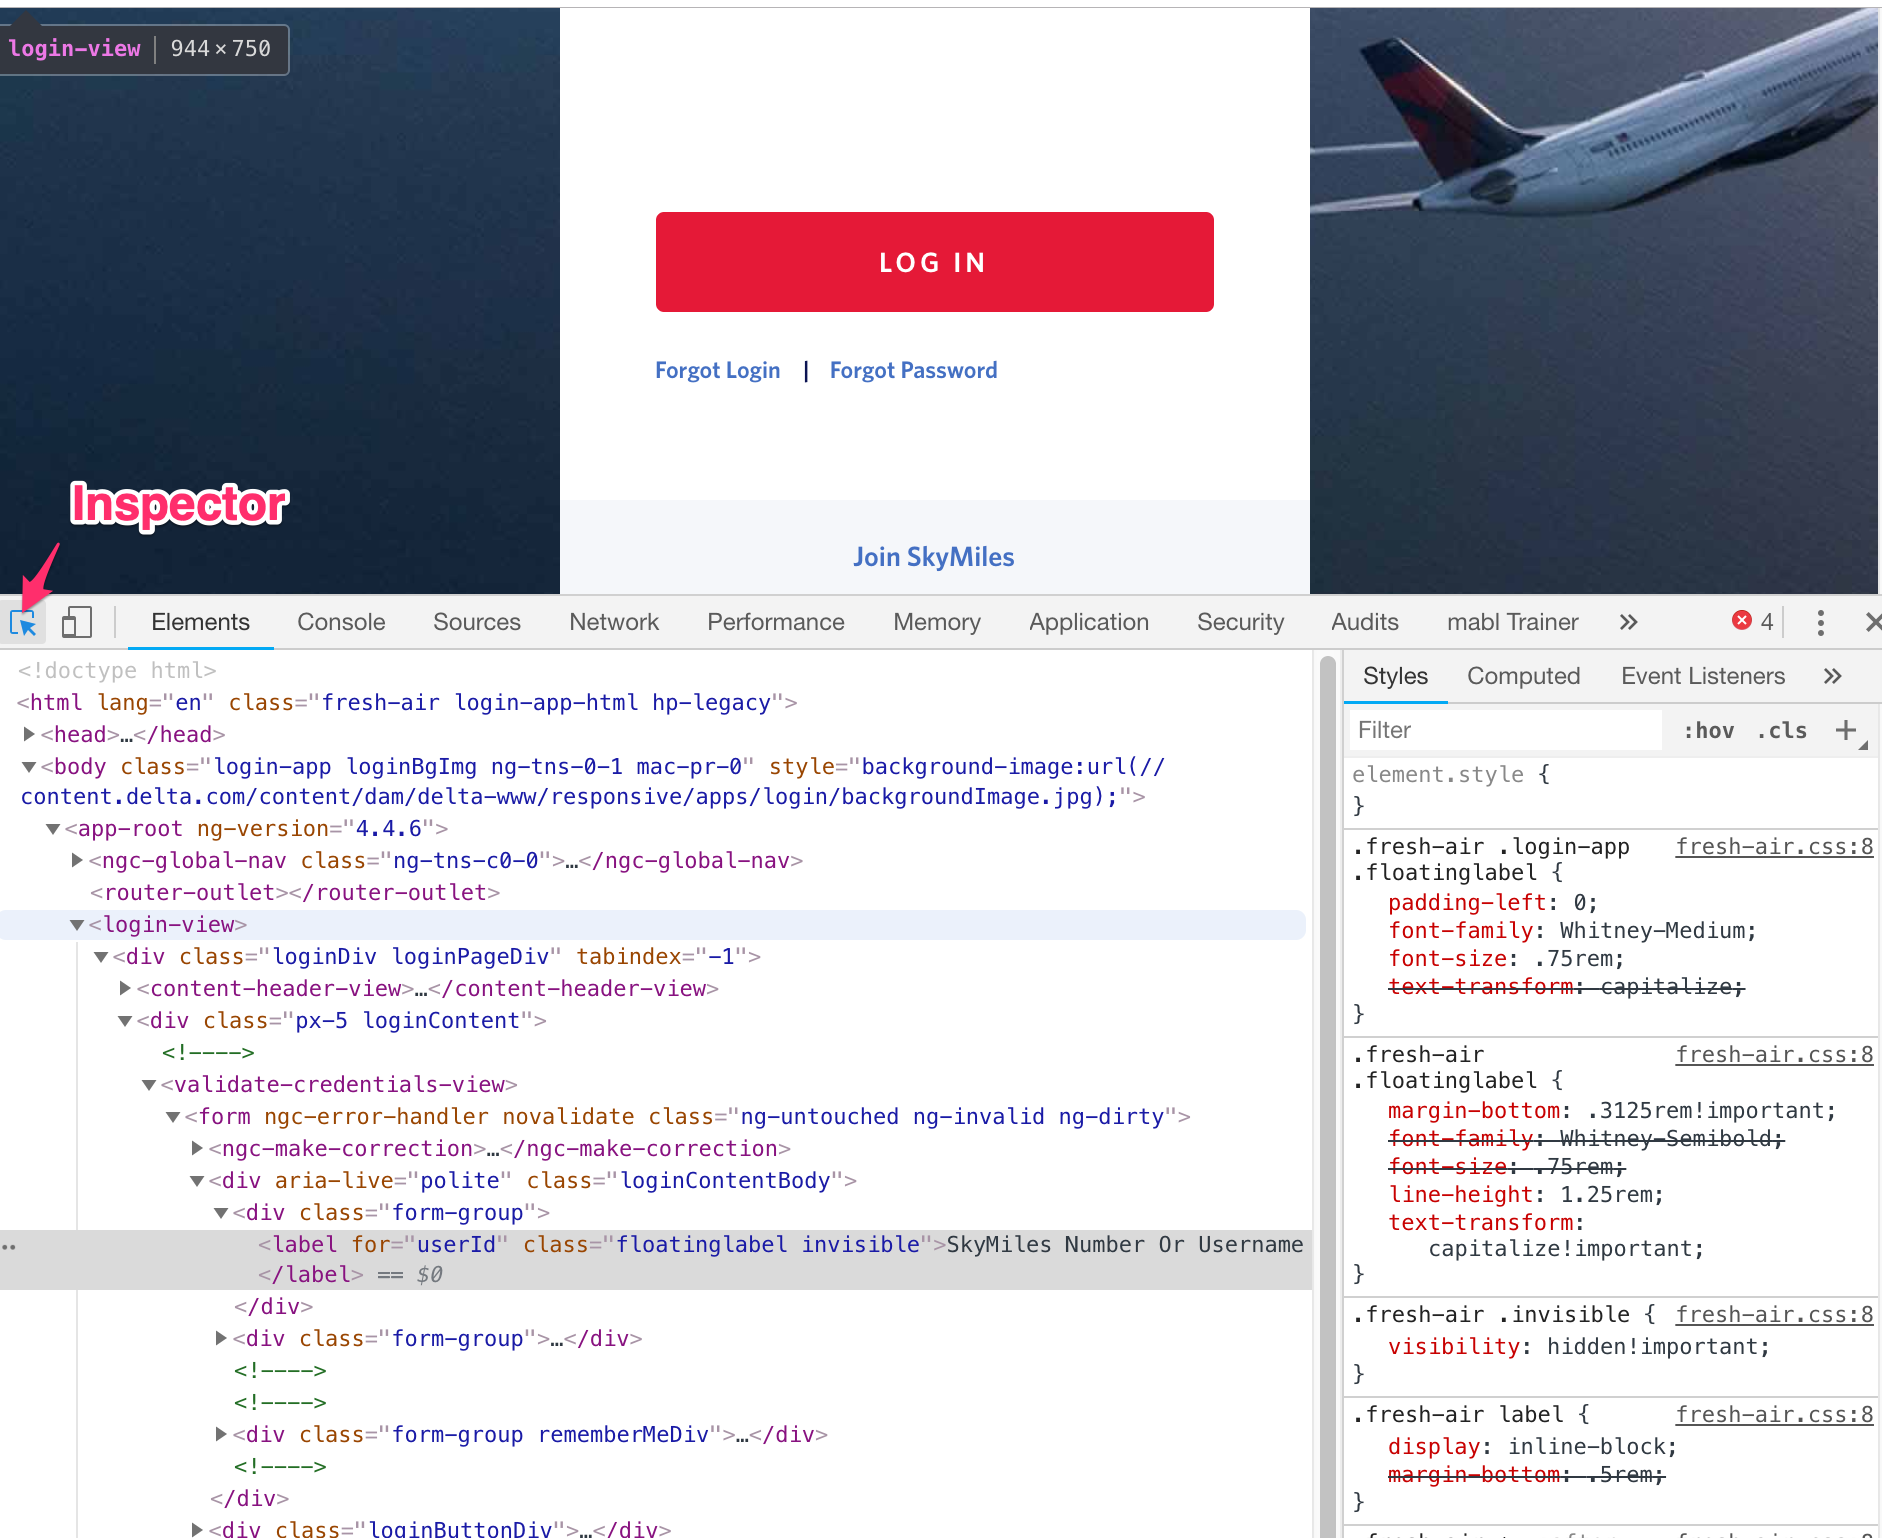
Task: Open the row's three-dot actions gutter
Action: pyautogui.click(x=9, y=1246)
